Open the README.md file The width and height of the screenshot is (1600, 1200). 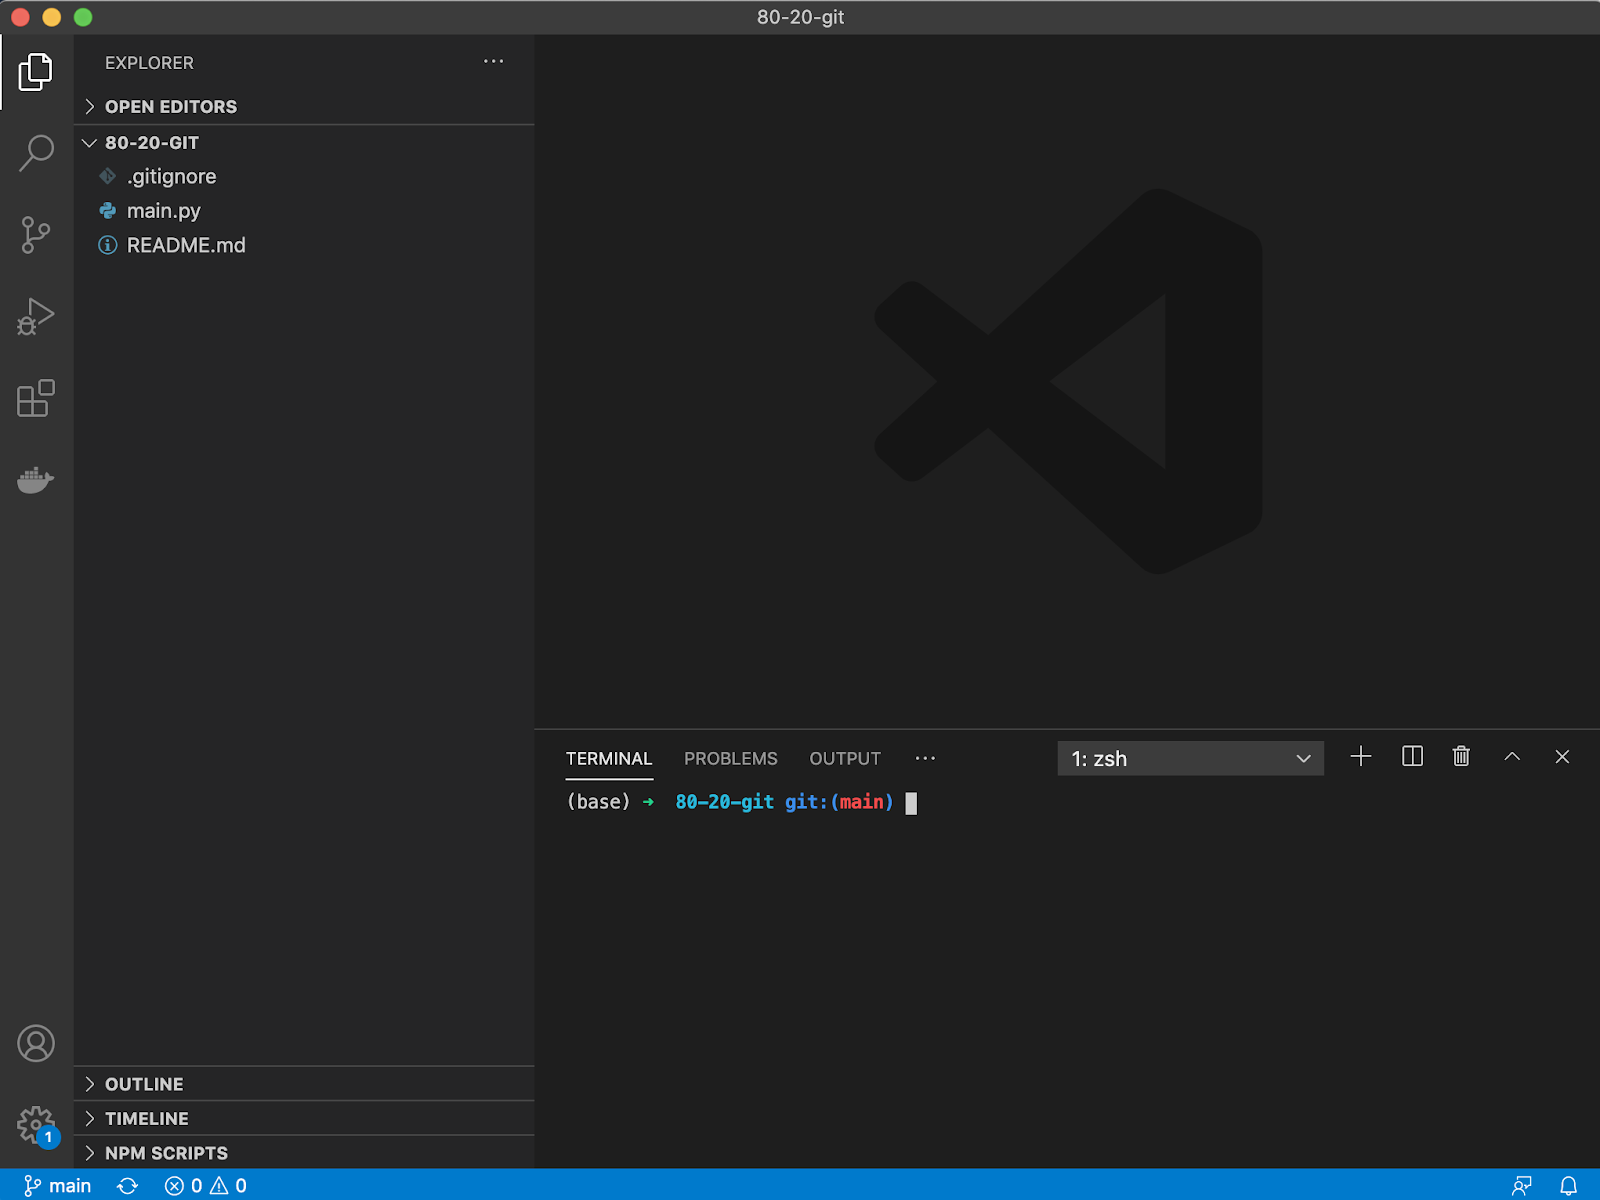click(x=304, y=245)
